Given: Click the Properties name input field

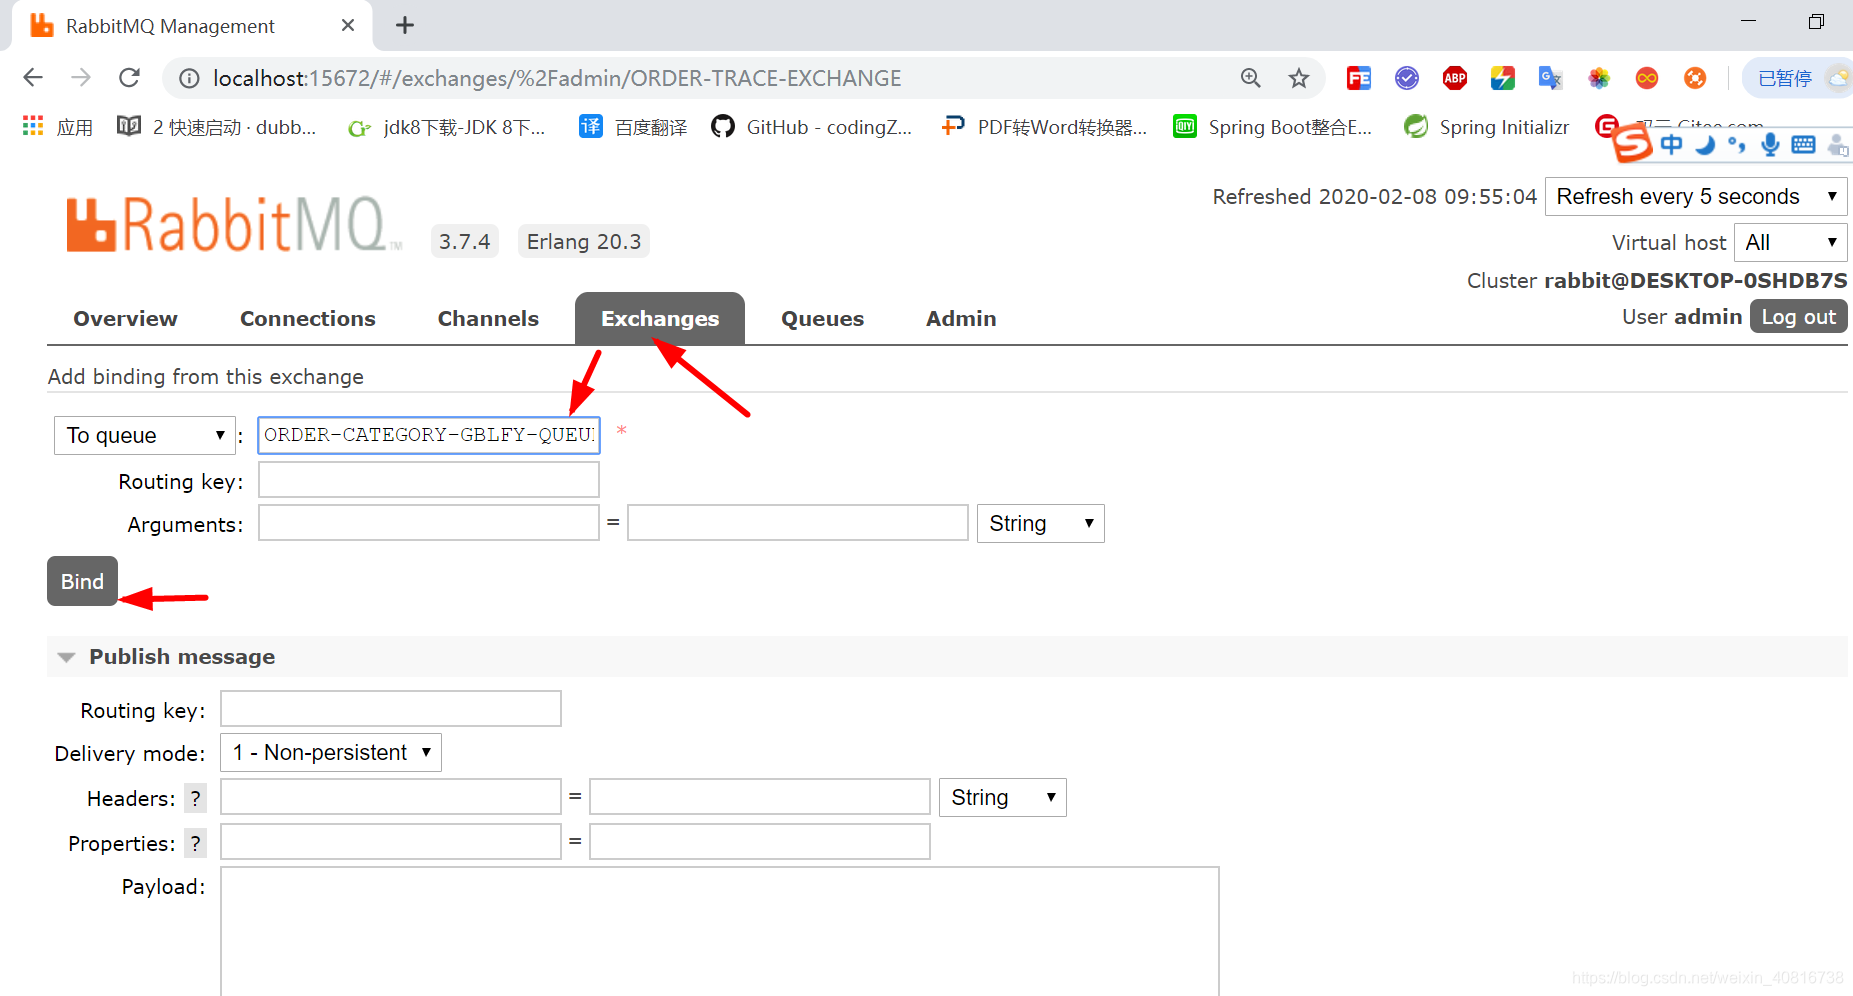Looking at the screenshot, I should [x=391, y=841].
